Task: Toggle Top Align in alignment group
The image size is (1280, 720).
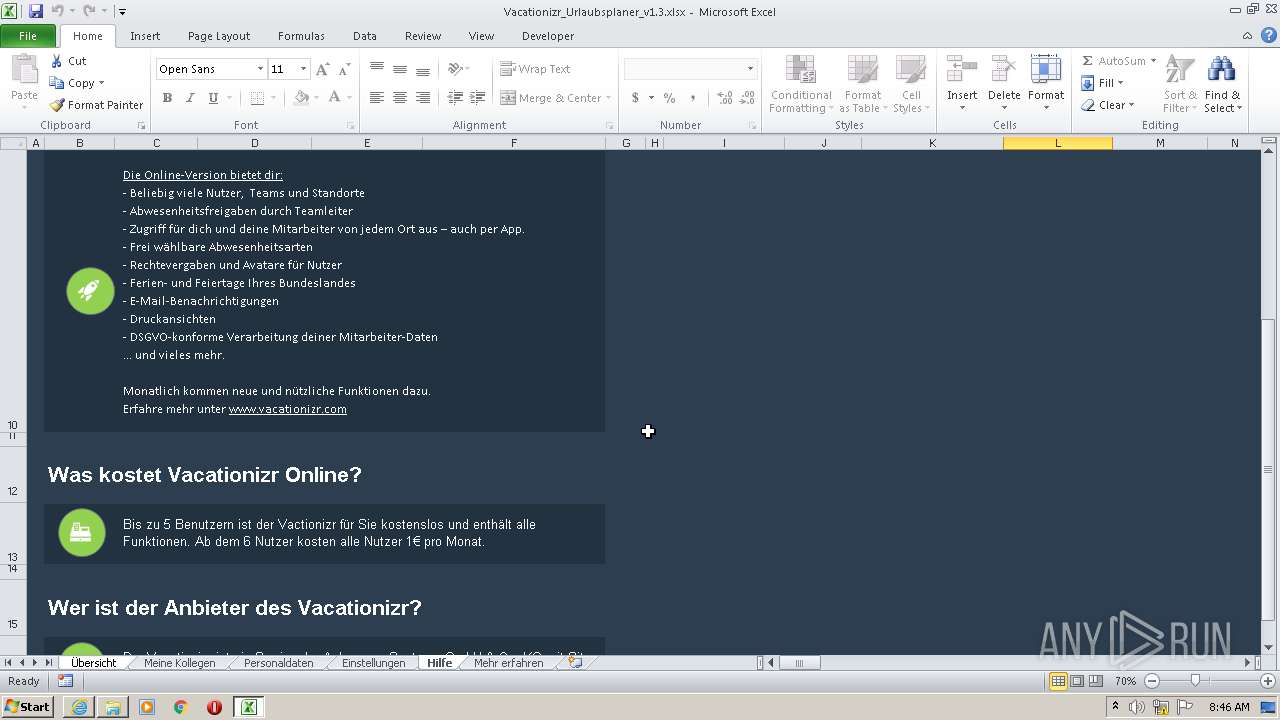Action: 376,69
